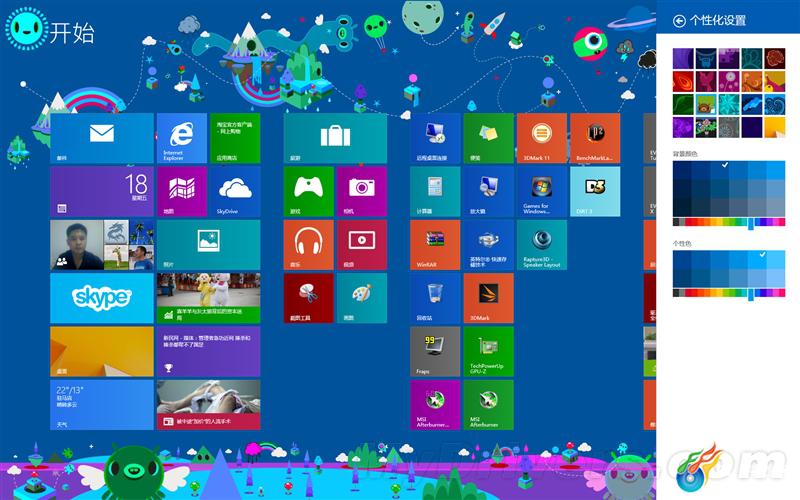Choose the cartoon creature background pattern

pyautogui.click(x=706, y=105)
